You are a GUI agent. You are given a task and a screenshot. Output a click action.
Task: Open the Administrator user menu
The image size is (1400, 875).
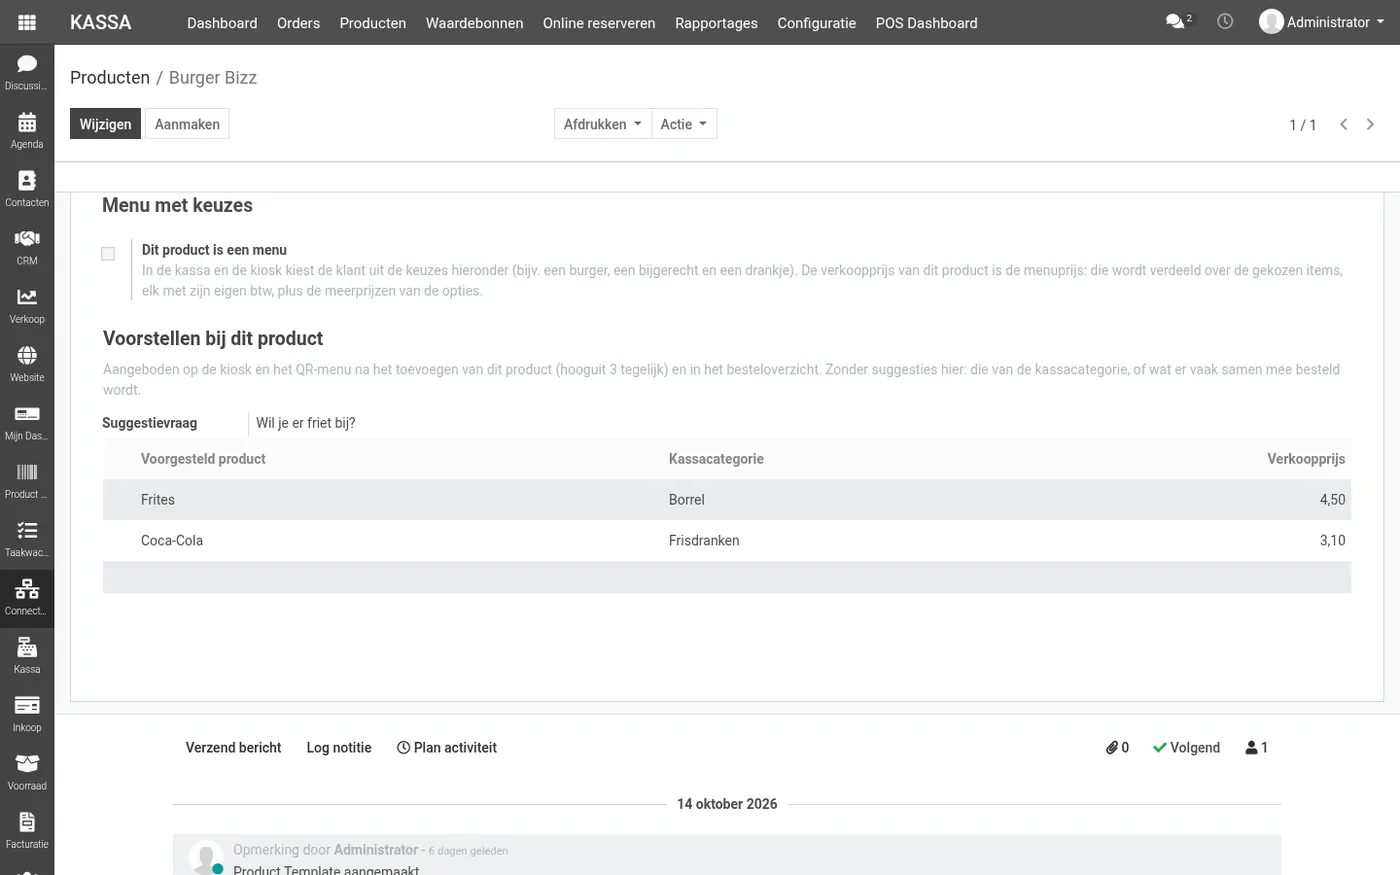pyautogui.click(x=1322, y=22)
